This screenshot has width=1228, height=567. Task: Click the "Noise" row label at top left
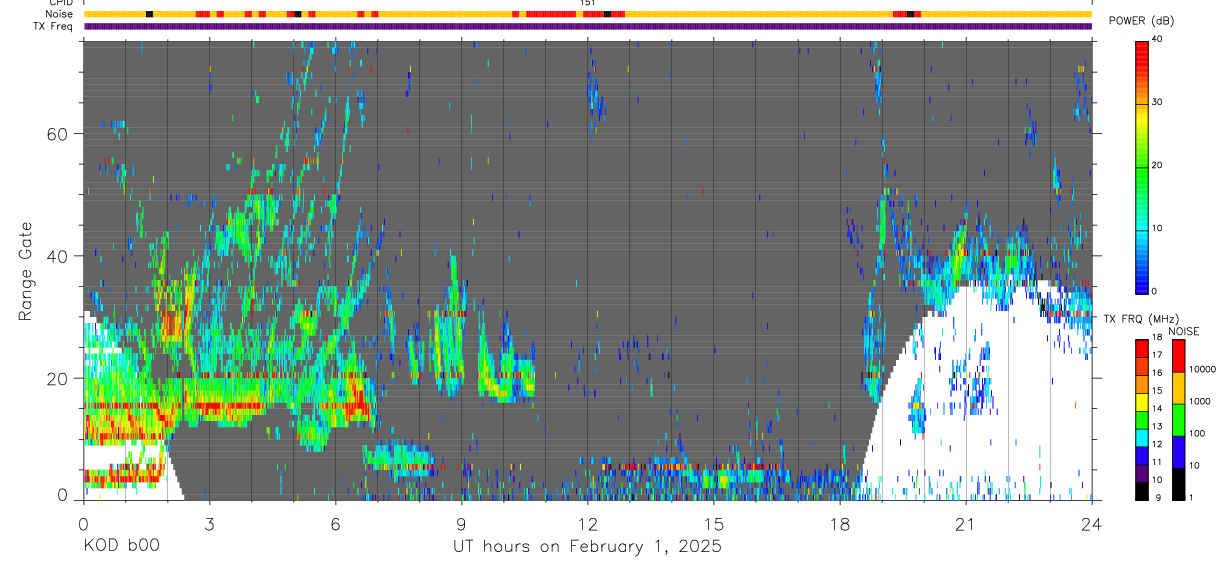pyautogui.click(x=59, y=14)
